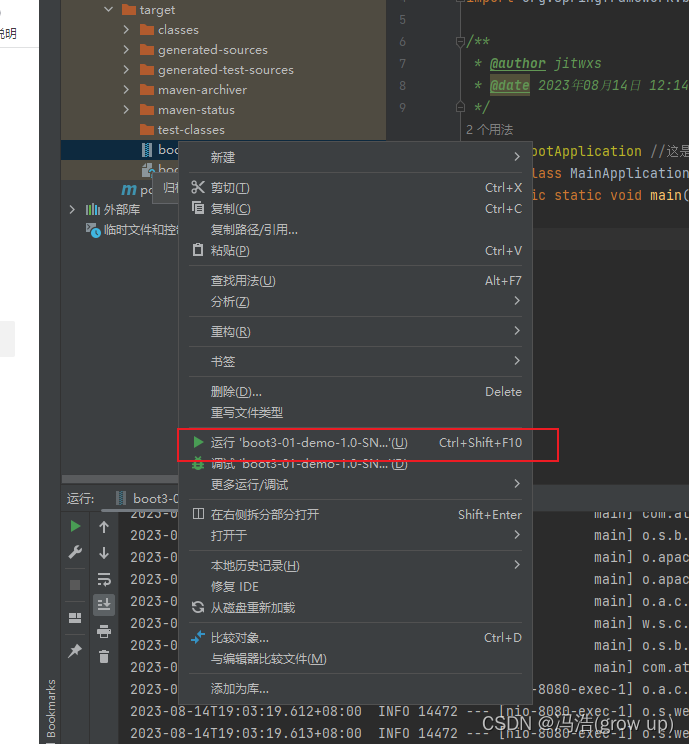Toggle soft-wrap icon in Run console
The width and height of the screenshot is (689, 744).
[x=104, y=579]
